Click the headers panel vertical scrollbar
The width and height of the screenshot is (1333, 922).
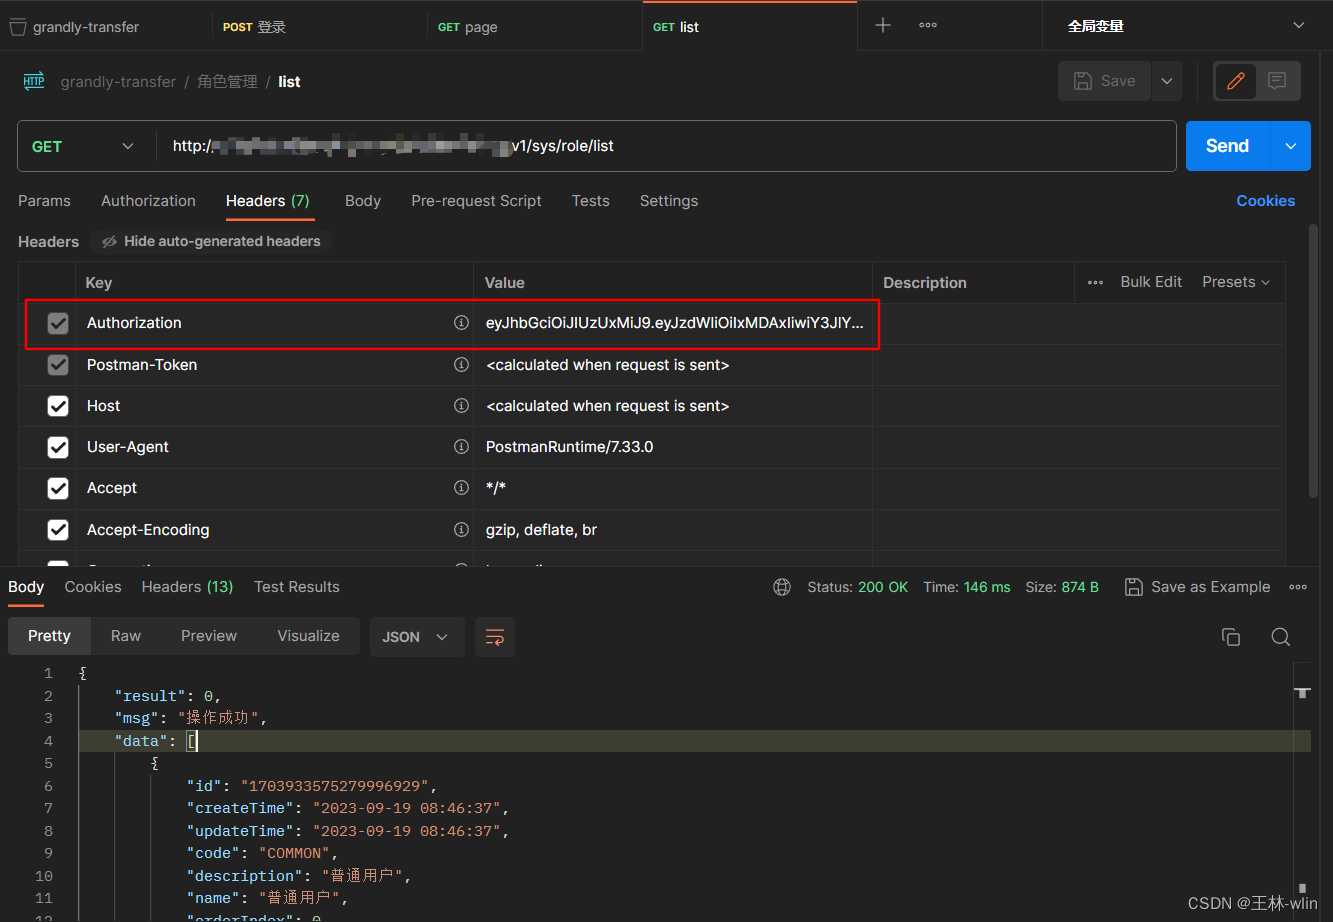coord(1313,360)
